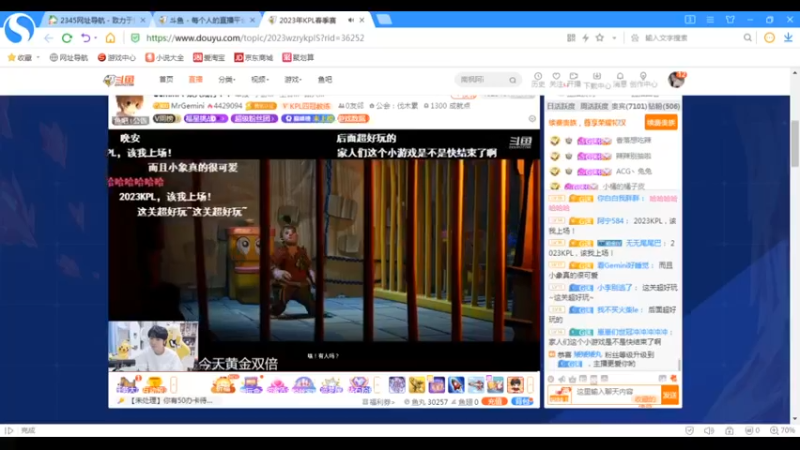
Task: Open a new browser tab
Action: click(x=384, y=20)
